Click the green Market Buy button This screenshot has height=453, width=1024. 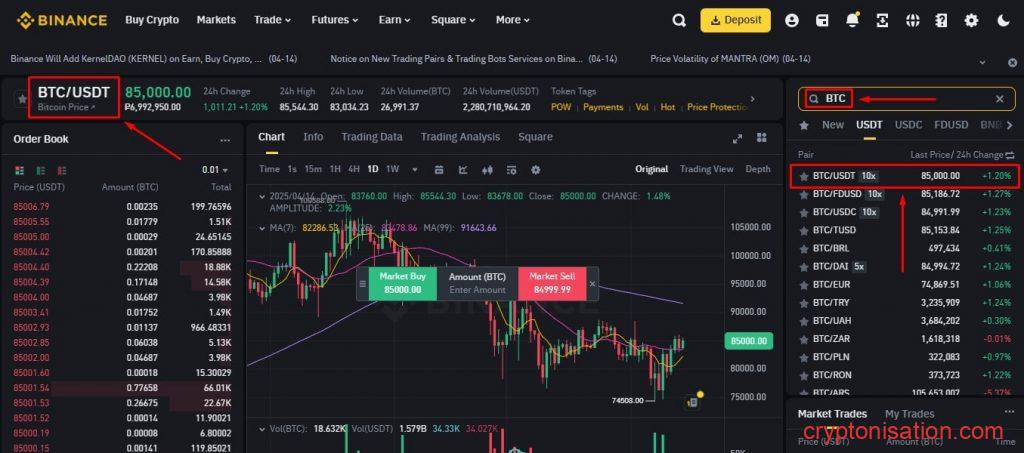point(405,282)
